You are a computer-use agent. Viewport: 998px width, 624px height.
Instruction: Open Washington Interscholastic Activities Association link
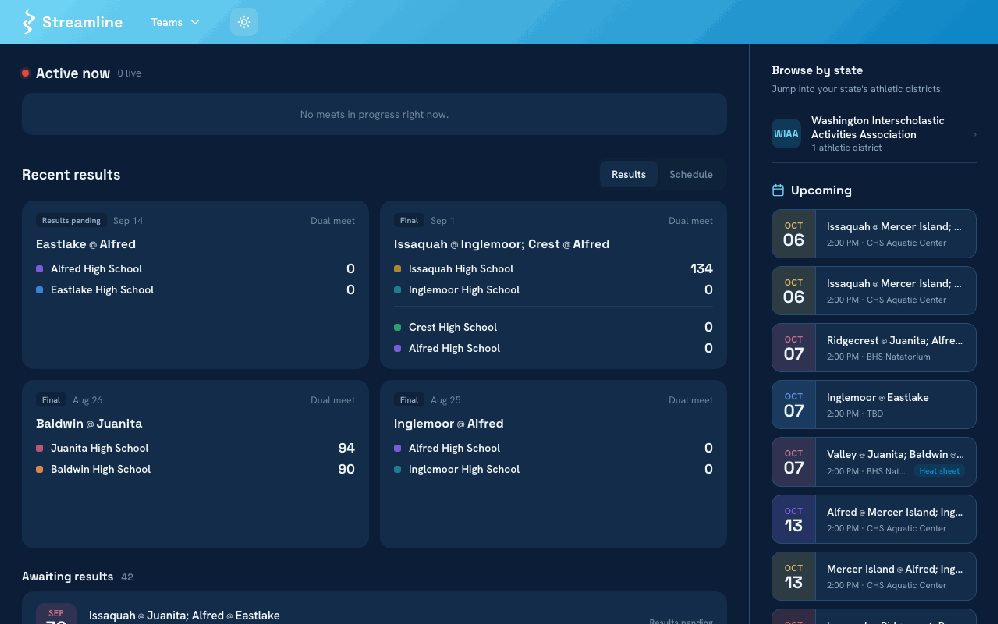pyautogui.click(x=874, y=134)
